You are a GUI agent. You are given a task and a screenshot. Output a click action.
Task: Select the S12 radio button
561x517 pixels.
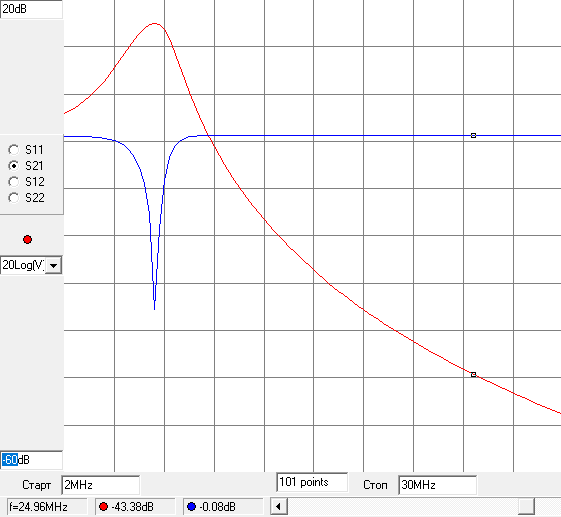tap(14, 182)
